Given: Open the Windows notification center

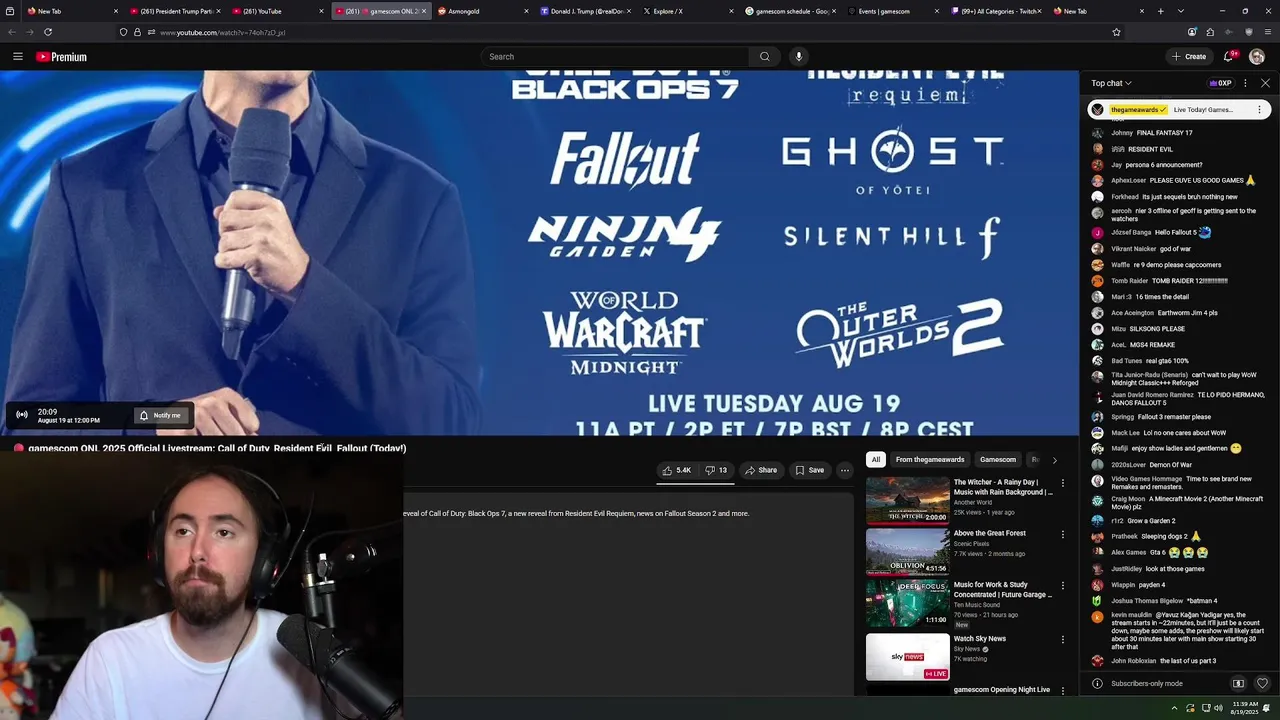Looking at the screenshot, I should [x=1266, y=708].
